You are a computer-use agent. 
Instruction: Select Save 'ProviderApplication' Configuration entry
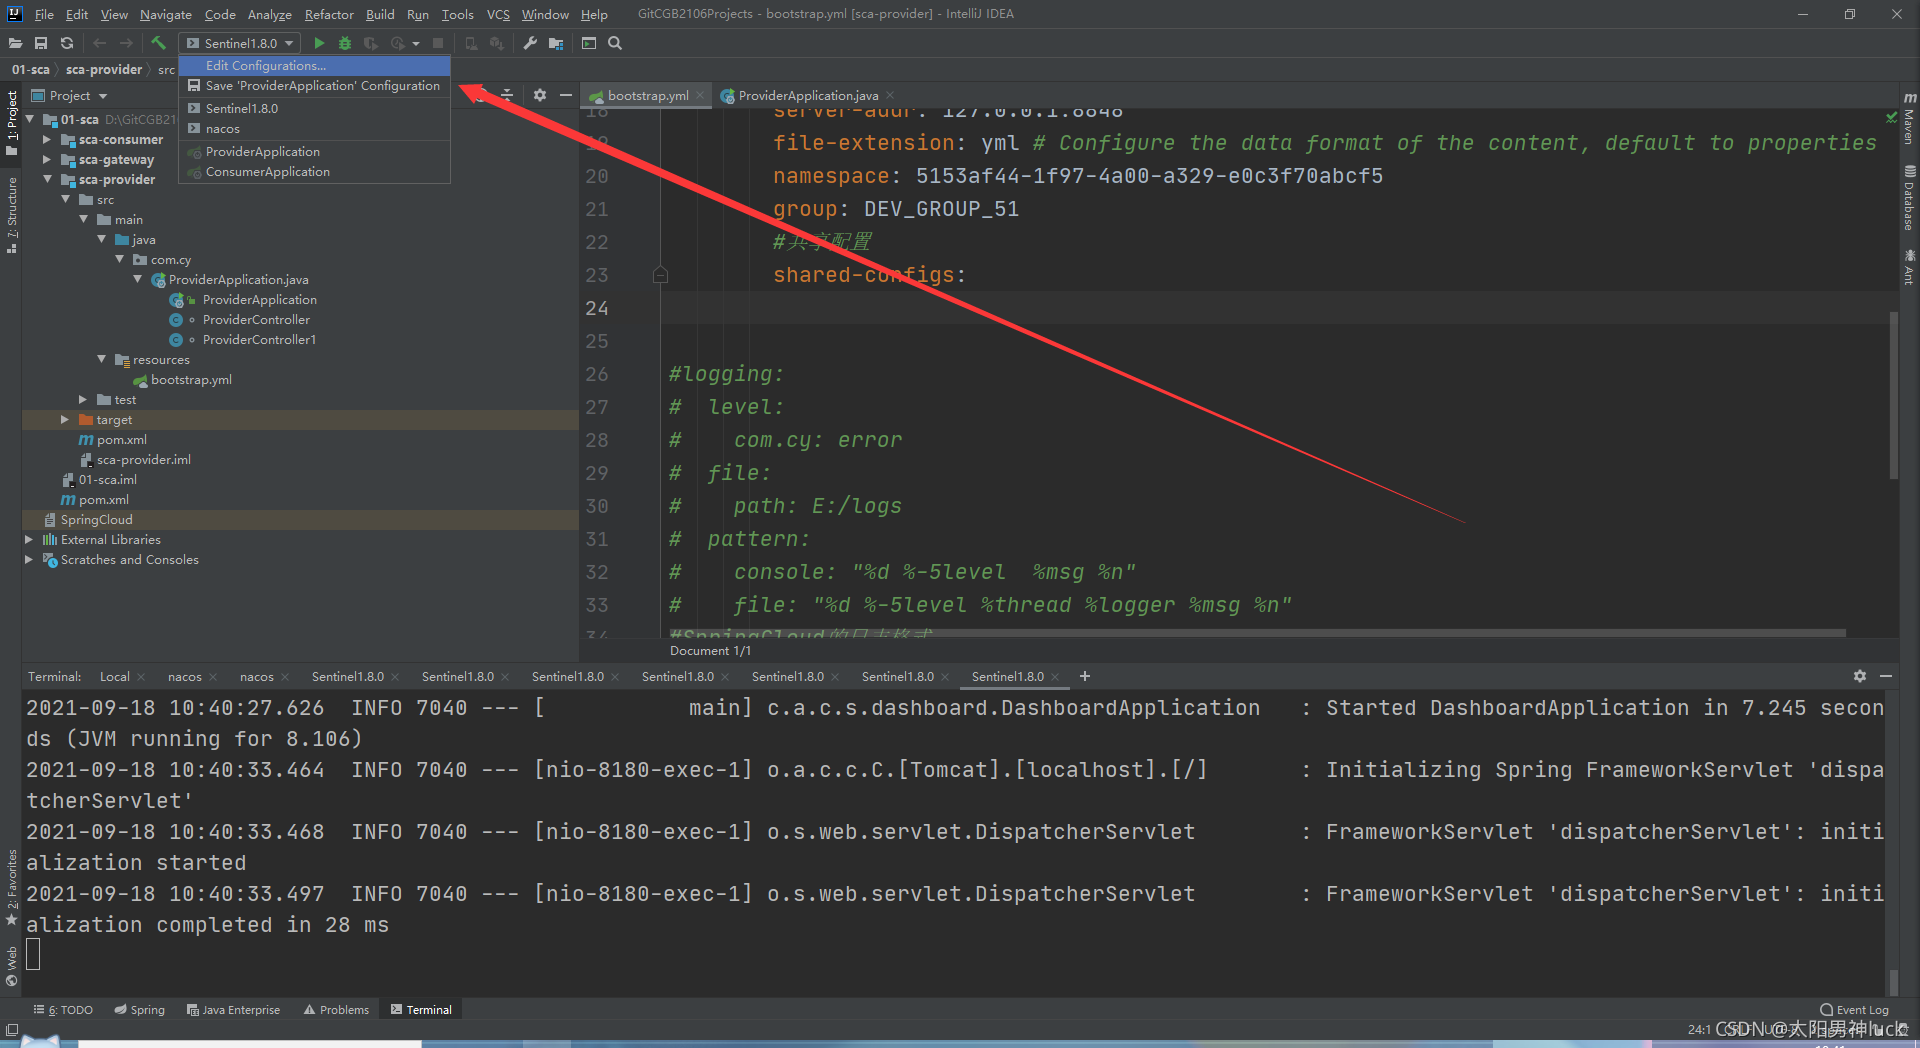point(315,86)
